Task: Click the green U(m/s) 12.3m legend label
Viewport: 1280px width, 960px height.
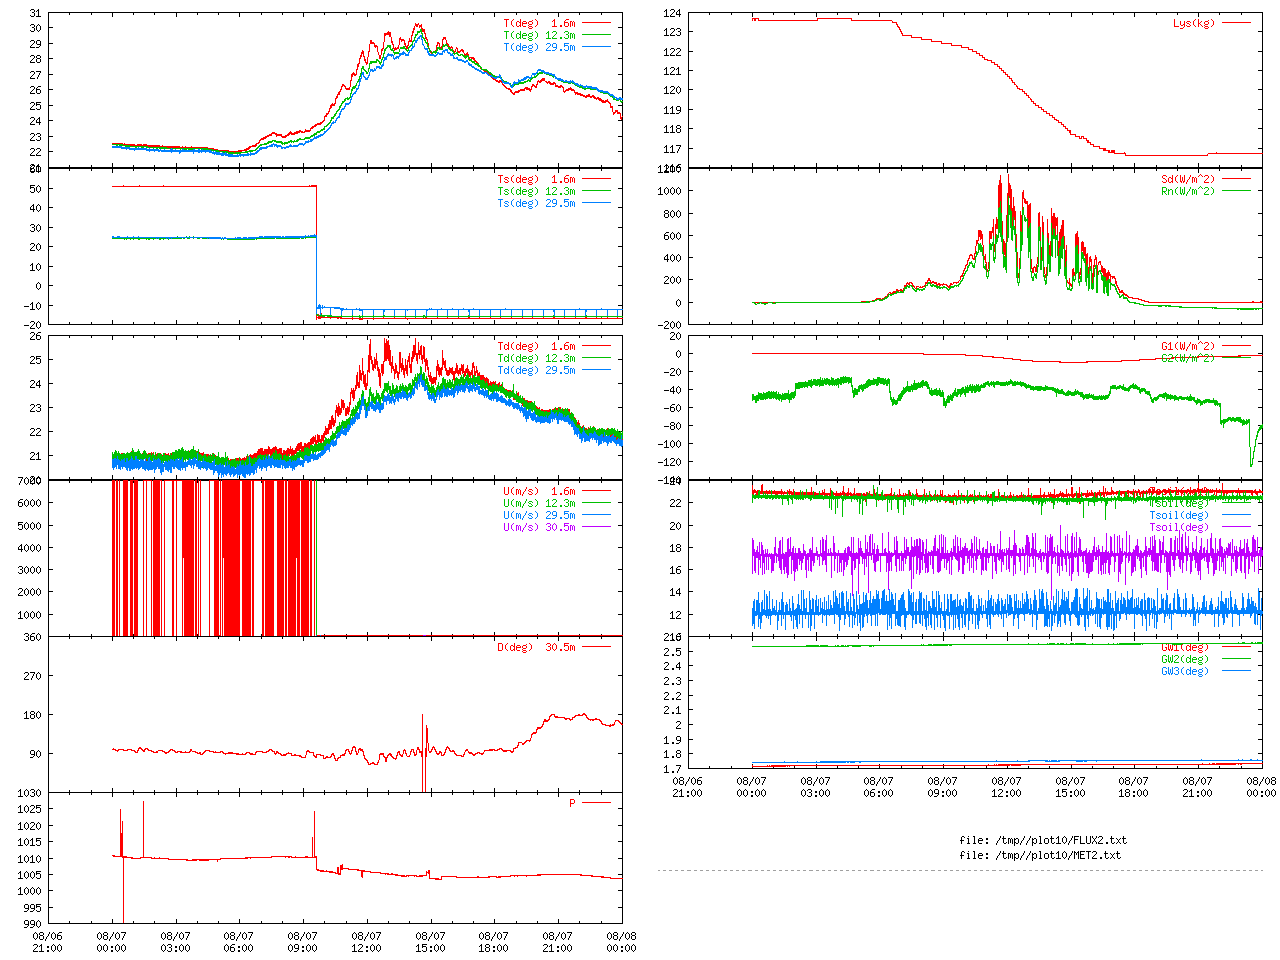Action: [539, 503]
